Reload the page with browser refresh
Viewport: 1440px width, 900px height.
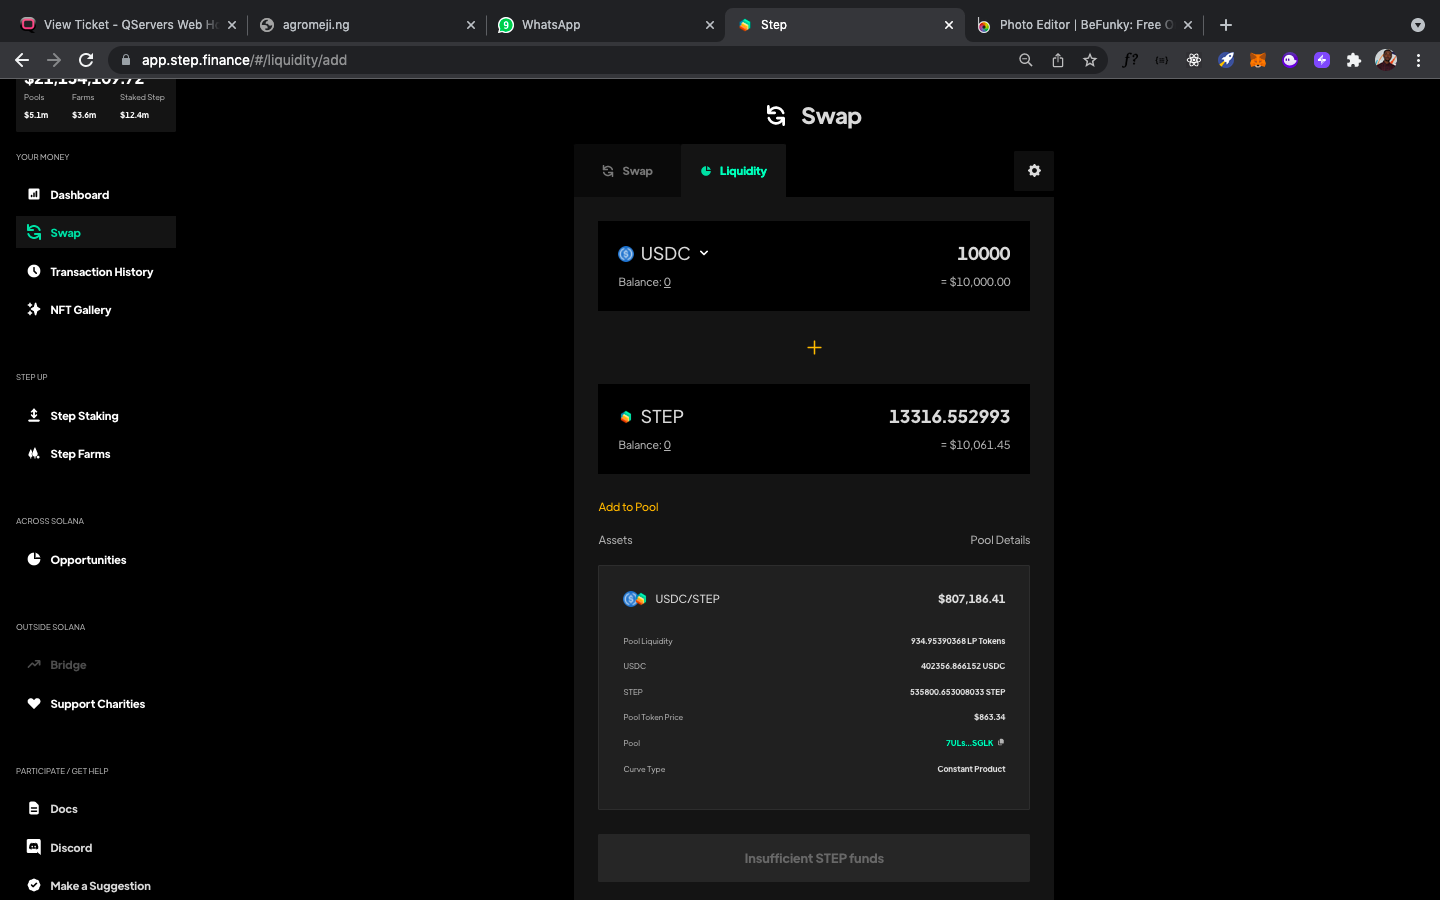pos(86,60)
